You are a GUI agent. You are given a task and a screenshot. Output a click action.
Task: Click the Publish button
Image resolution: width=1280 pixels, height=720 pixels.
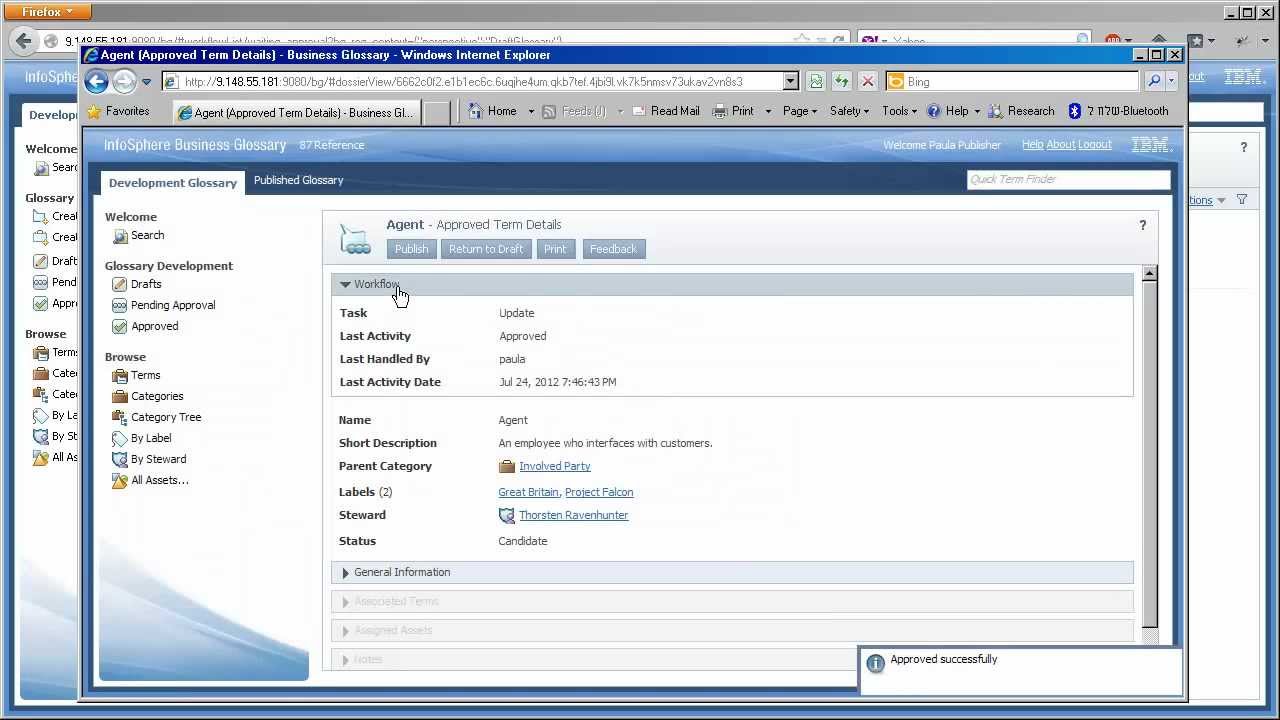411,249
